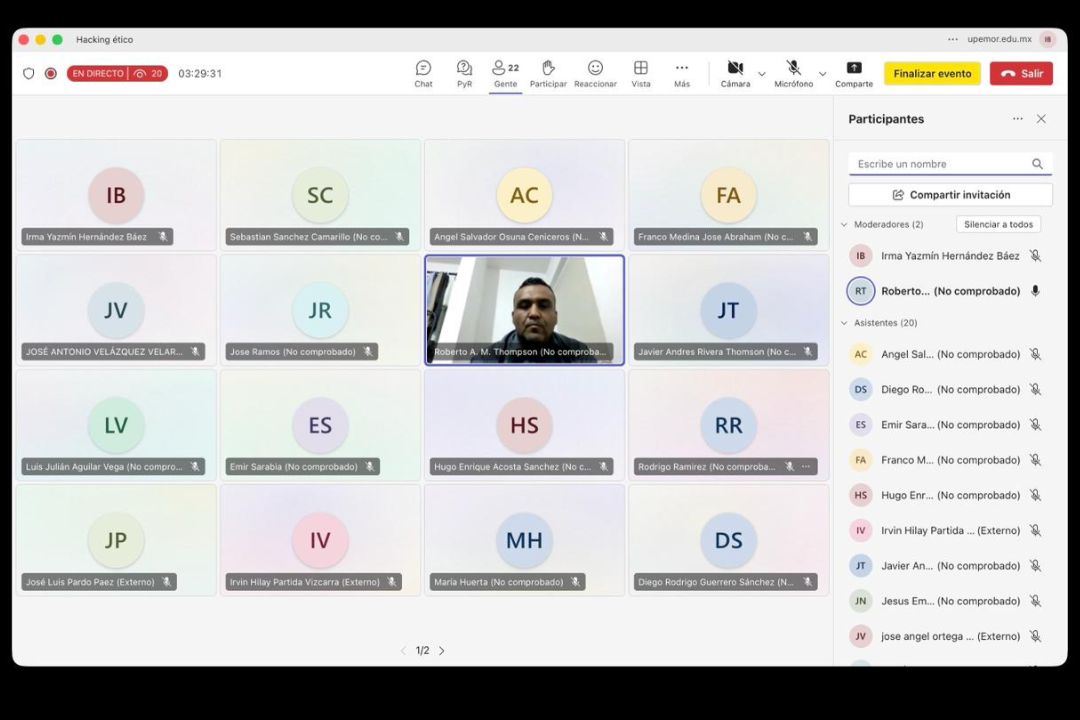
Task: Toggle the Micrófono mute state
Action: (793, 73)
